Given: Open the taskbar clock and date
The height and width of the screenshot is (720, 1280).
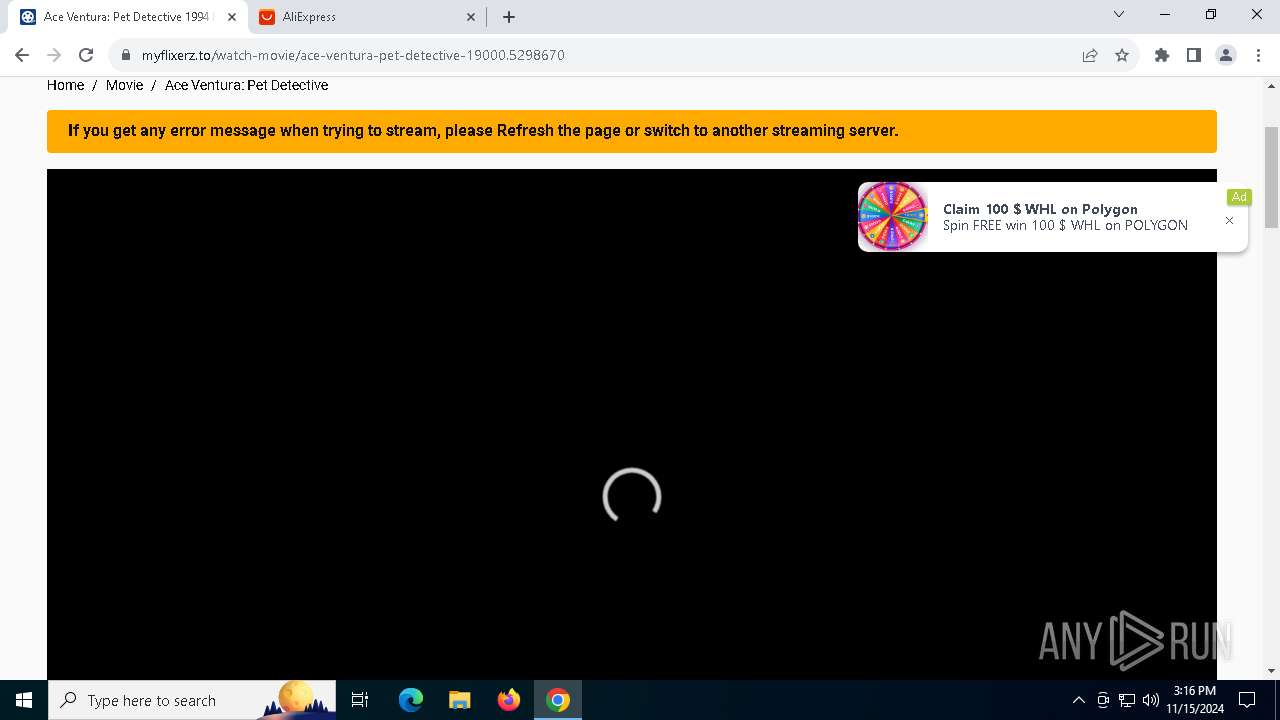Looking at the screenshot, I should click(x=1194, y=700).
